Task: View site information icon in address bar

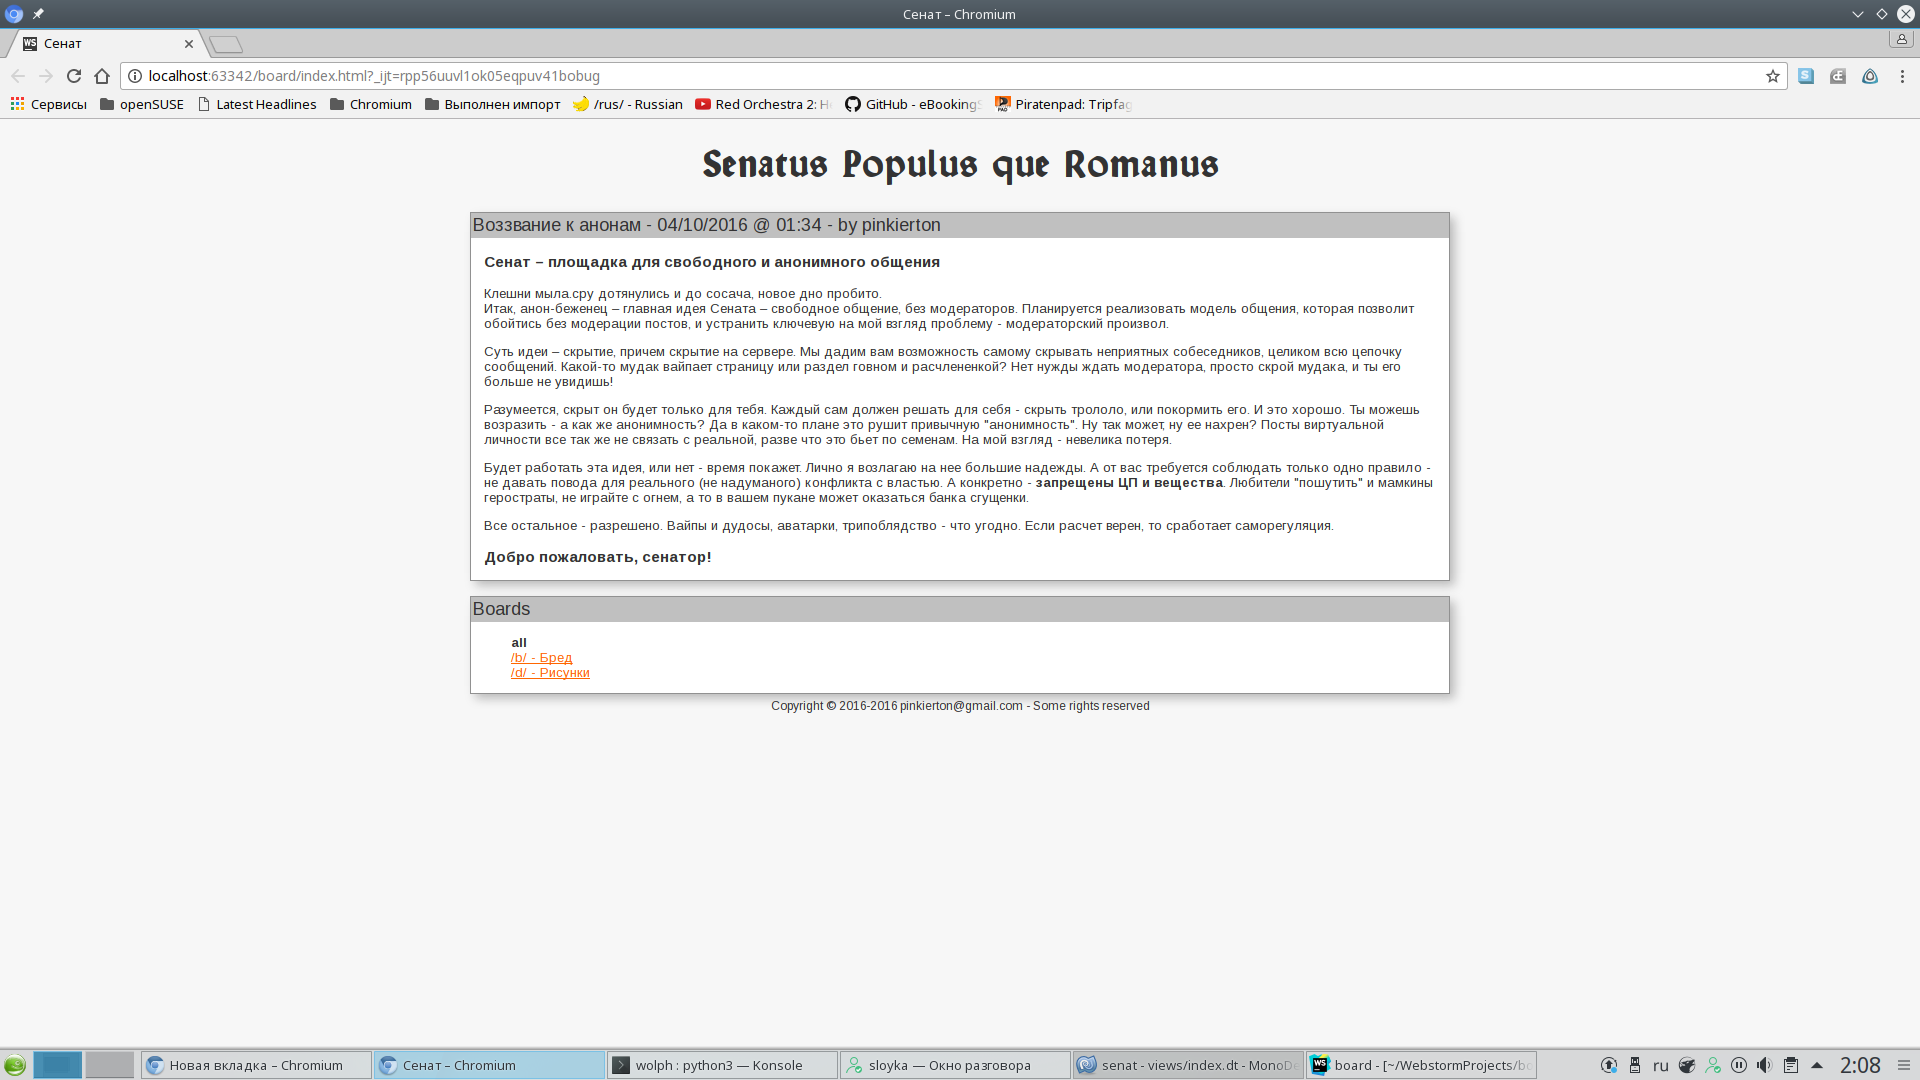Action: click(x=135, y=76)
